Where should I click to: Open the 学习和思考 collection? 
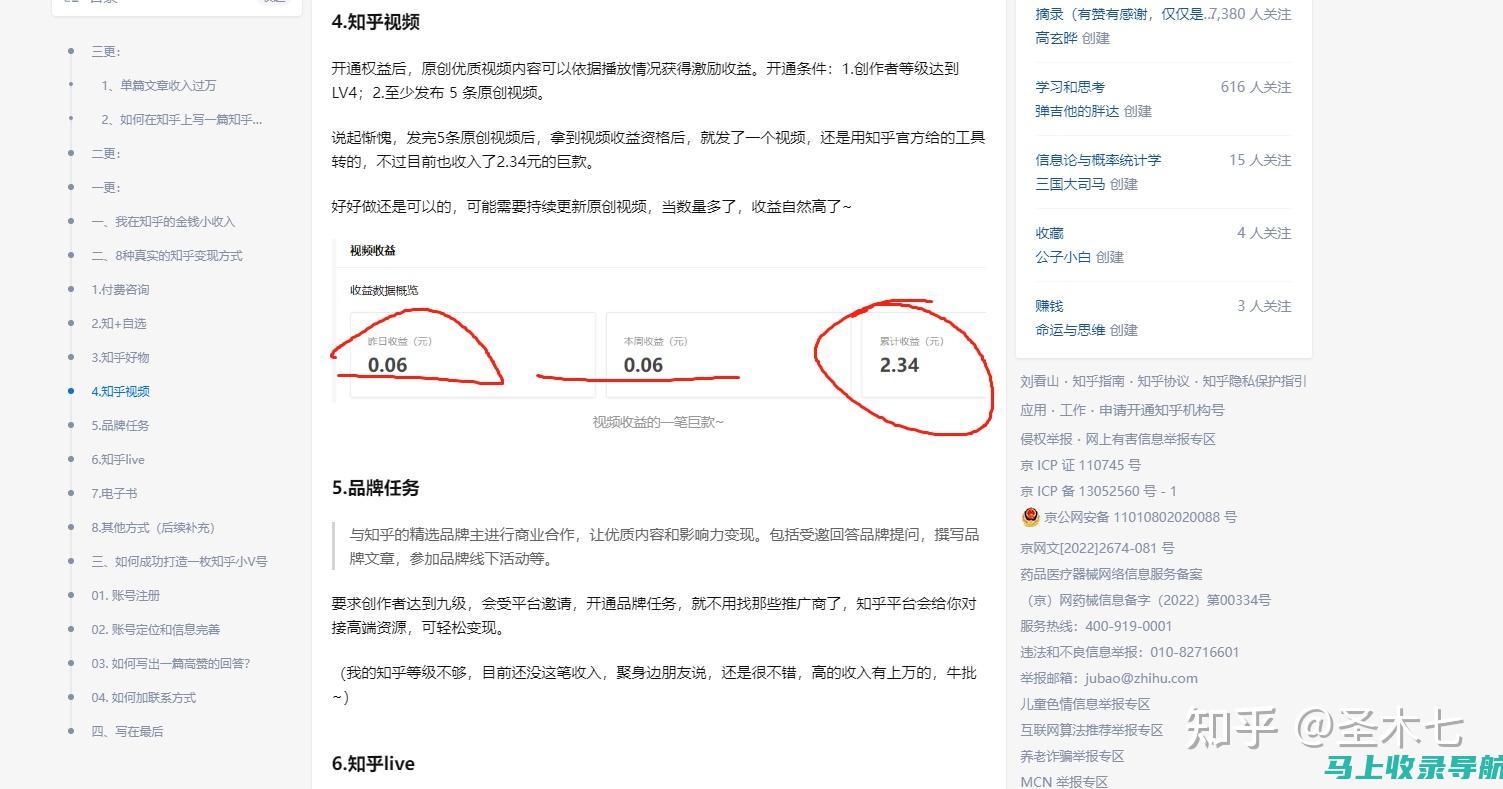tap(1070, 87)
